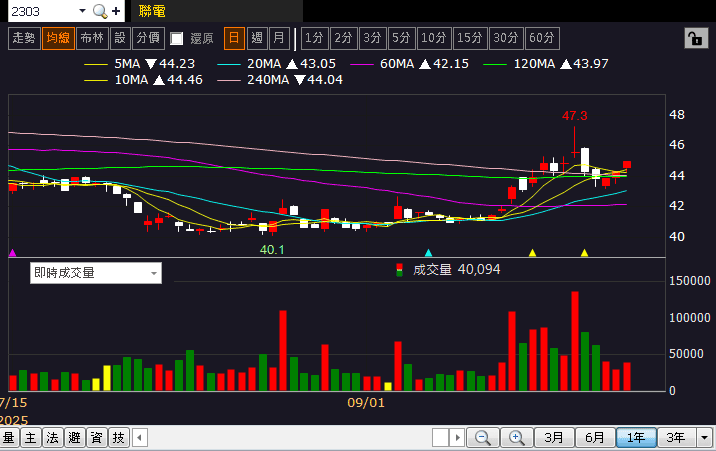Screen dimensions: 716x451
Task: Click the lock icon at top right
Action: point(693,38)
